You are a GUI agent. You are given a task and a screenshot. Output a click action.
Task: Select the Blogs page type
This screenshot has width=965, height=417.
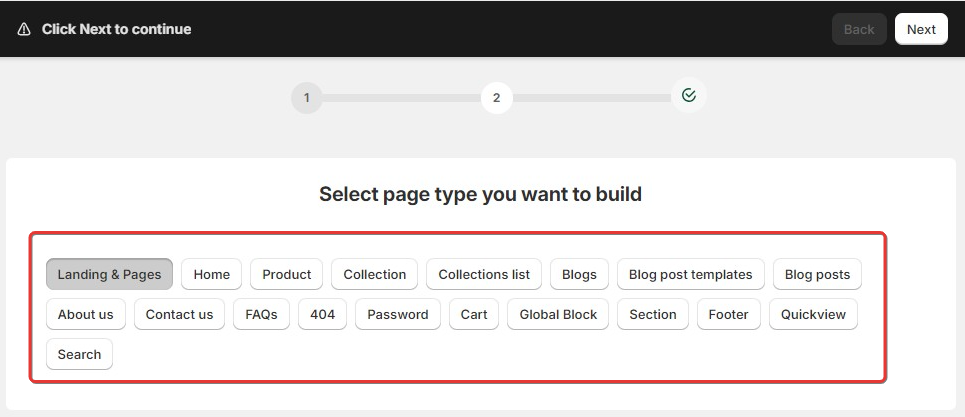579,274
